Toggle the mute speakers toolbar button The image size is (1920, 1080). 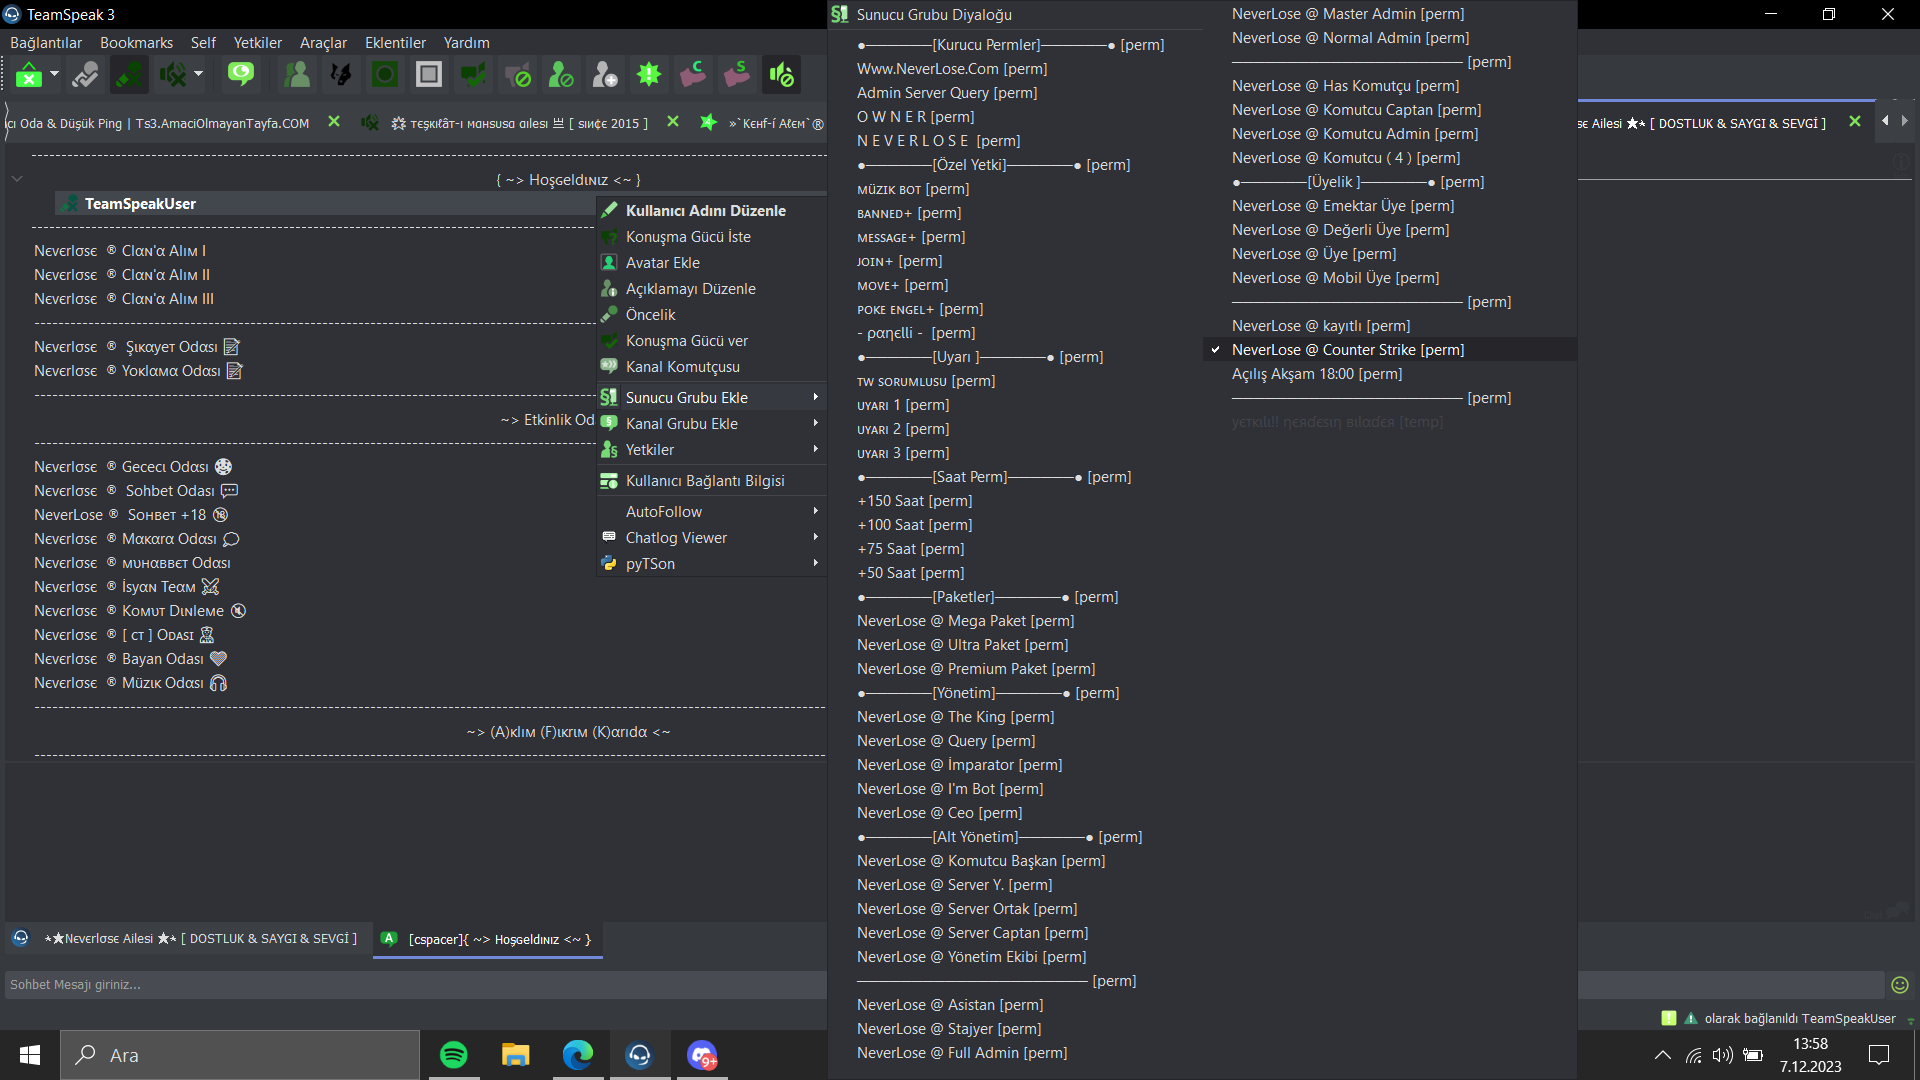pos(173,75)
